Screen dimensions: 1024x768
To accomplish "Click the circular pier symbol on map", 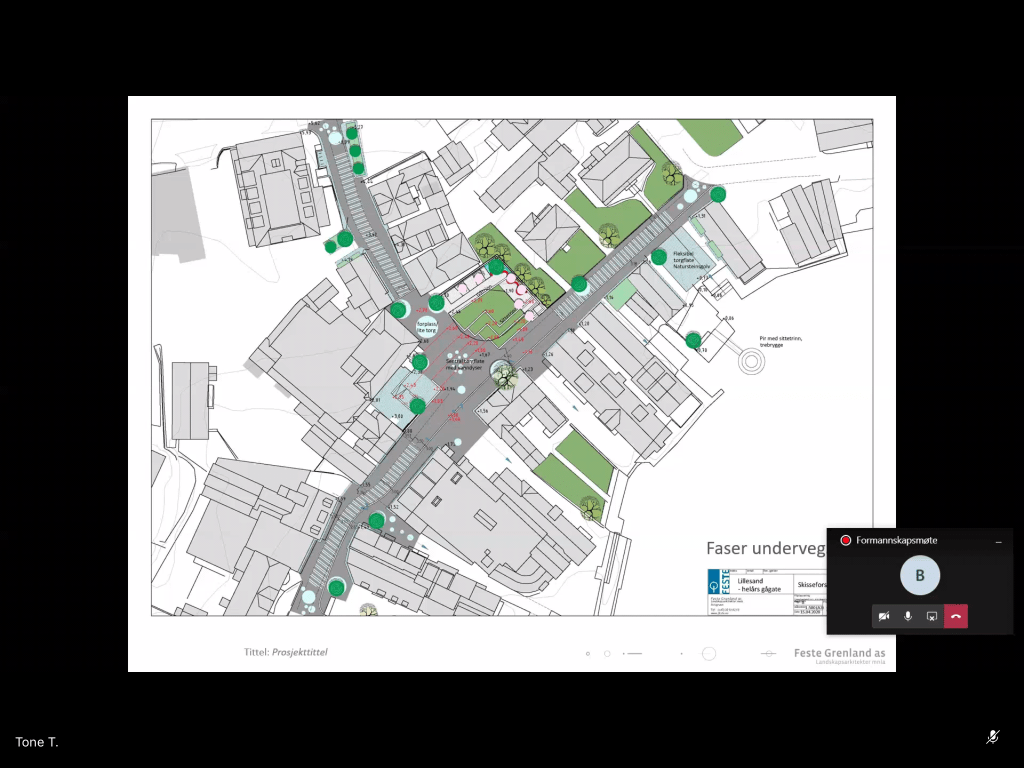I will (x=751, y=360).
